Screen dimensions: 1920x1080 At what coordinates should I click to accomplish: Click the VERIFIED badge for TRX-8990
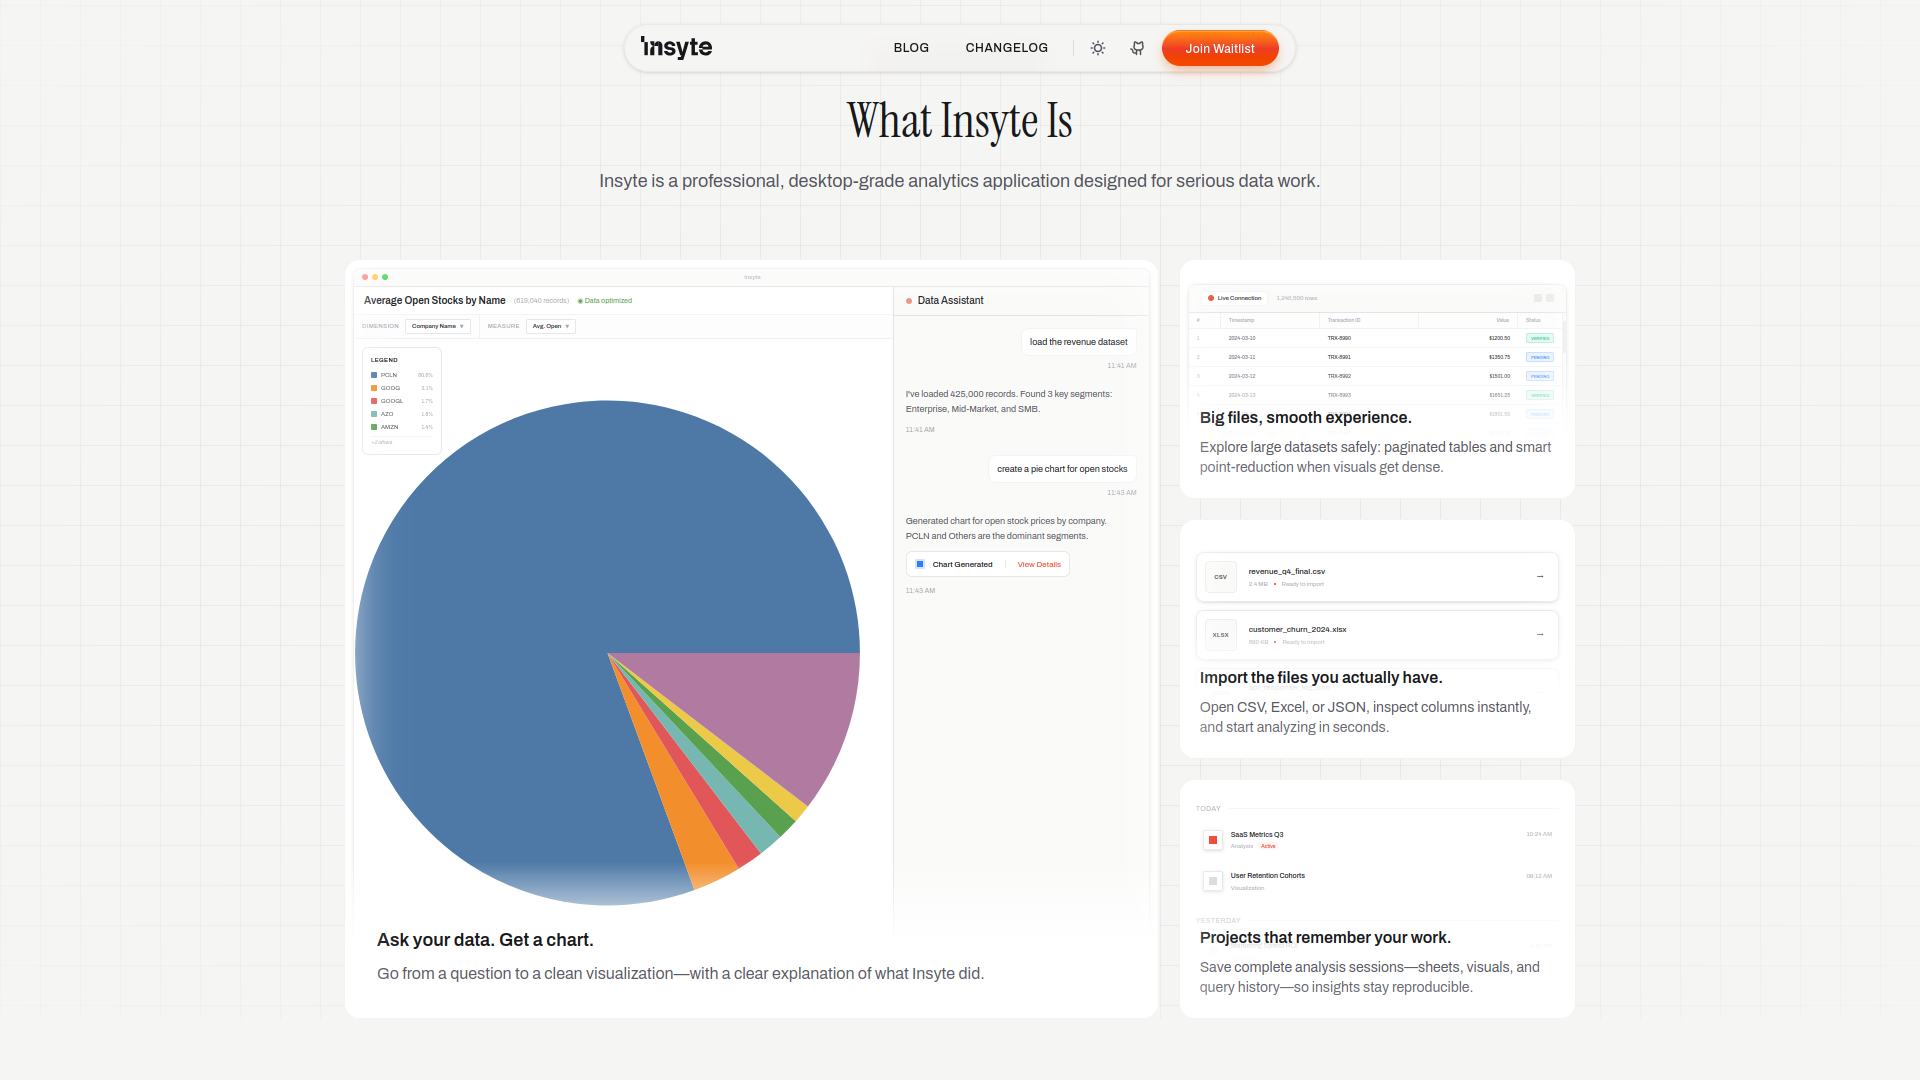pyautogui.click(x=1540, y=338)
